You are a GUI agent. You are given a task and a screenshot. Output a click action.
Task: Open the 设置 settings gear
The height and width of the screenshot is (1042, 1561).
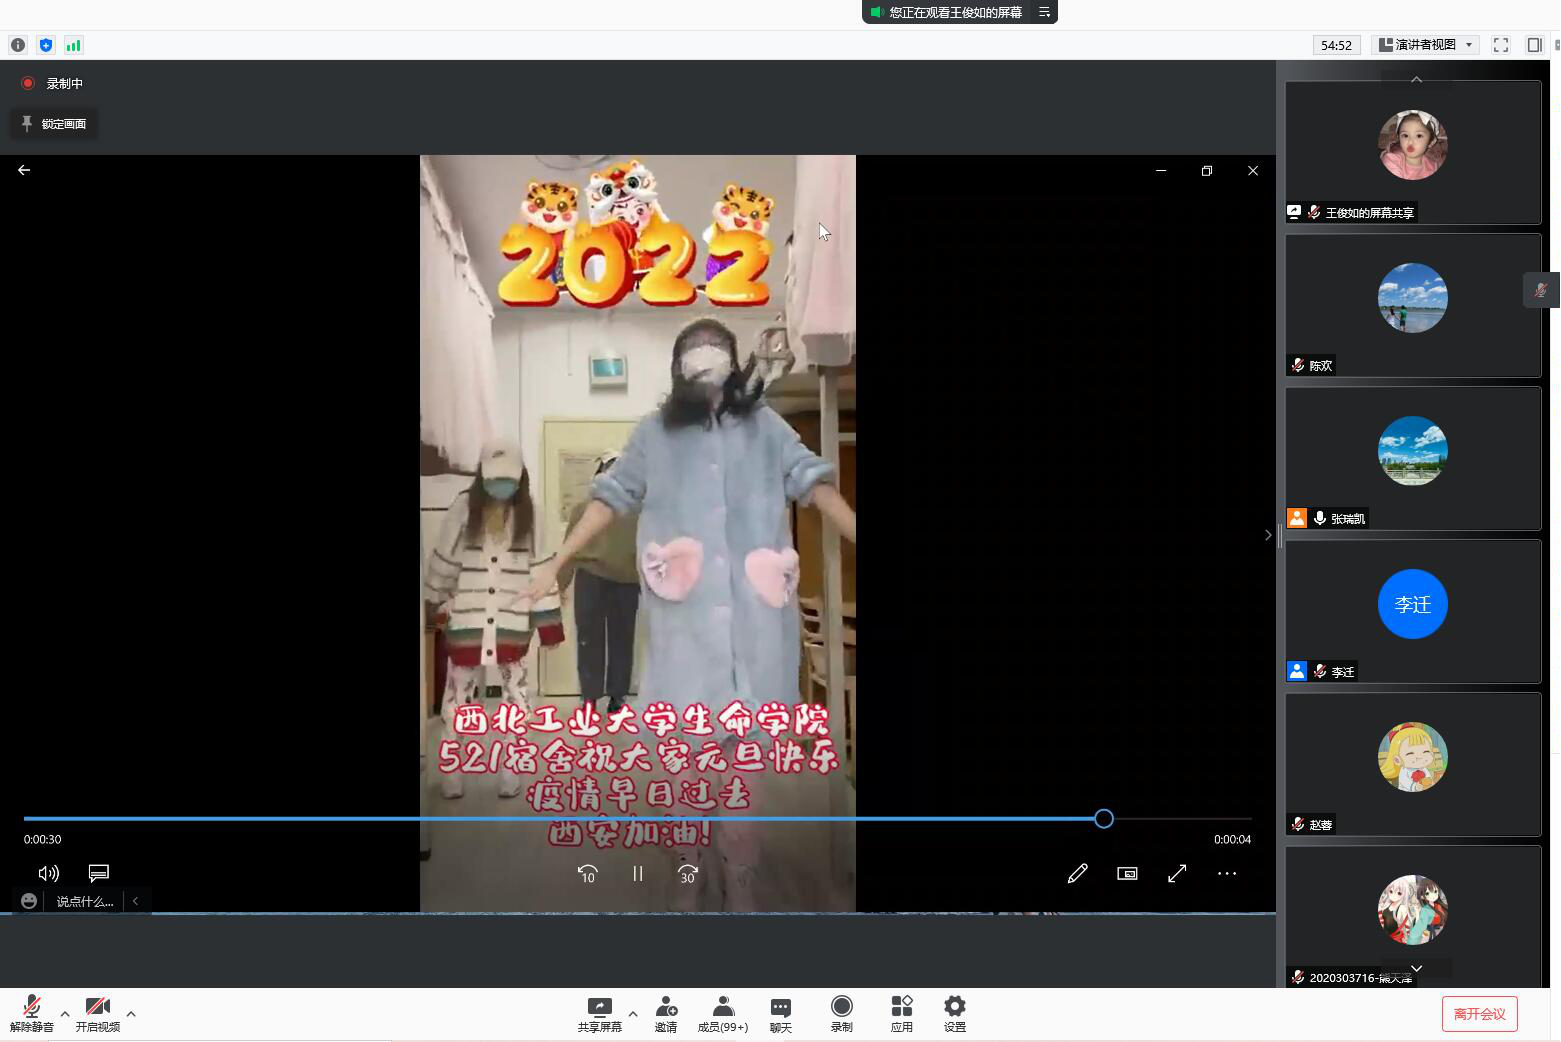click(954, 1013)
